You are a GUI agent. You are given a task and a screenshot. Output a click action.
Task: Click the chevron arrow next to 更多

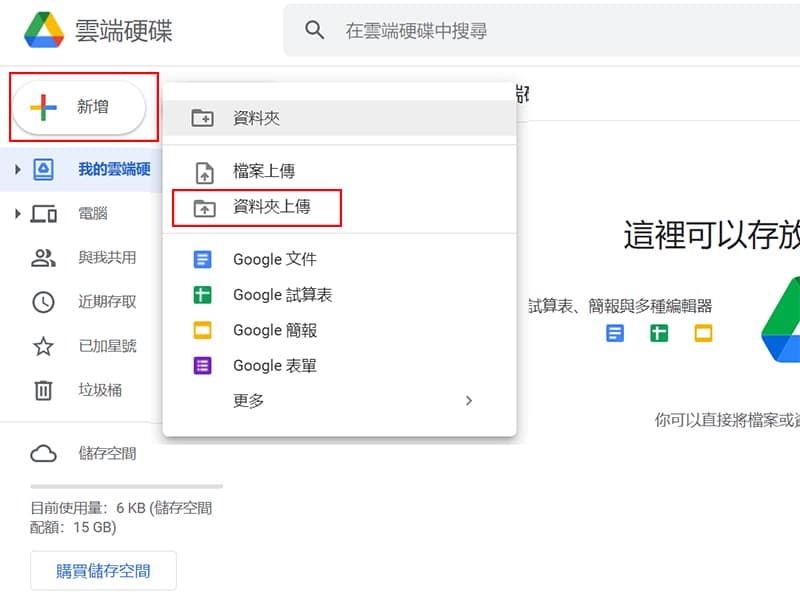[469, 401]
